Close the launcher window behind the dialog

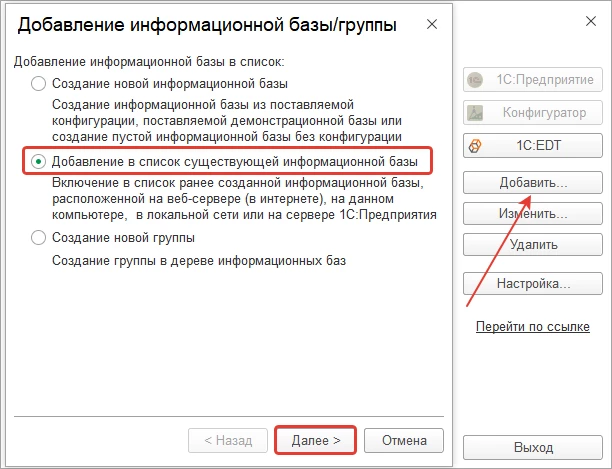[x=591, y=21]
